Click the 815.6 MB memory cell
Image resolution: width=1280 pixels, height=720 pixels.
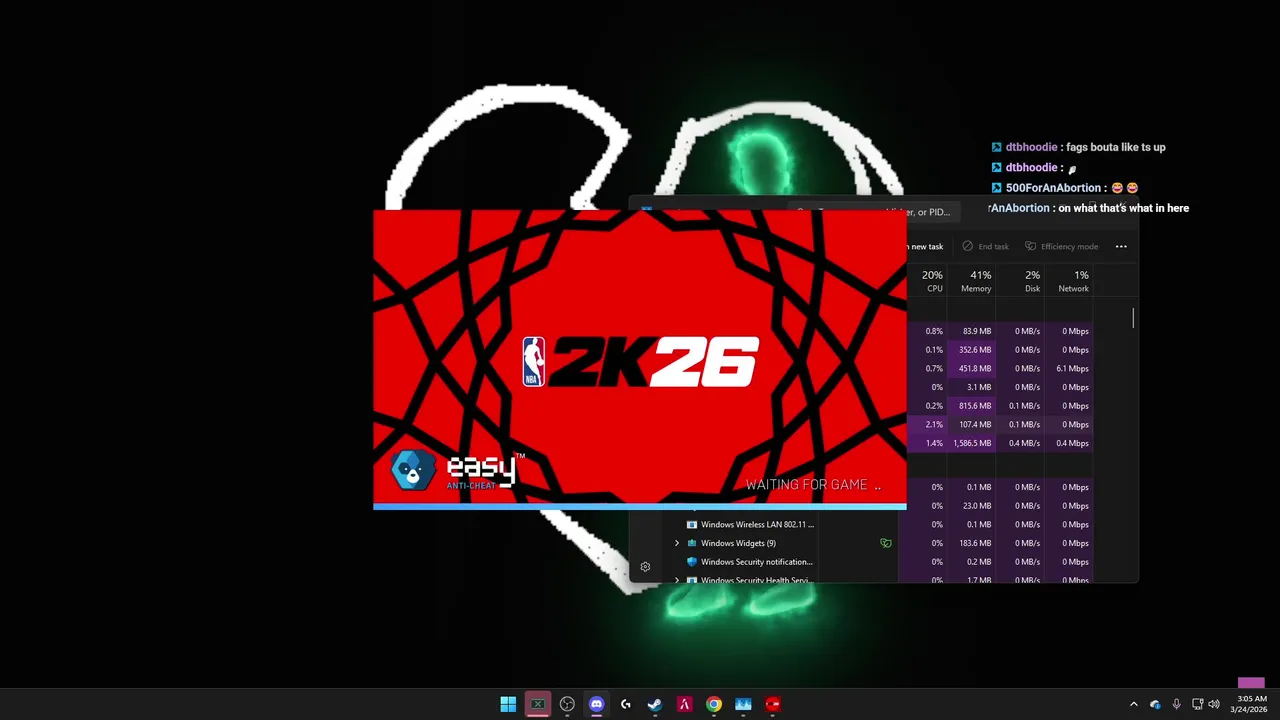click(x=972, y=406)
